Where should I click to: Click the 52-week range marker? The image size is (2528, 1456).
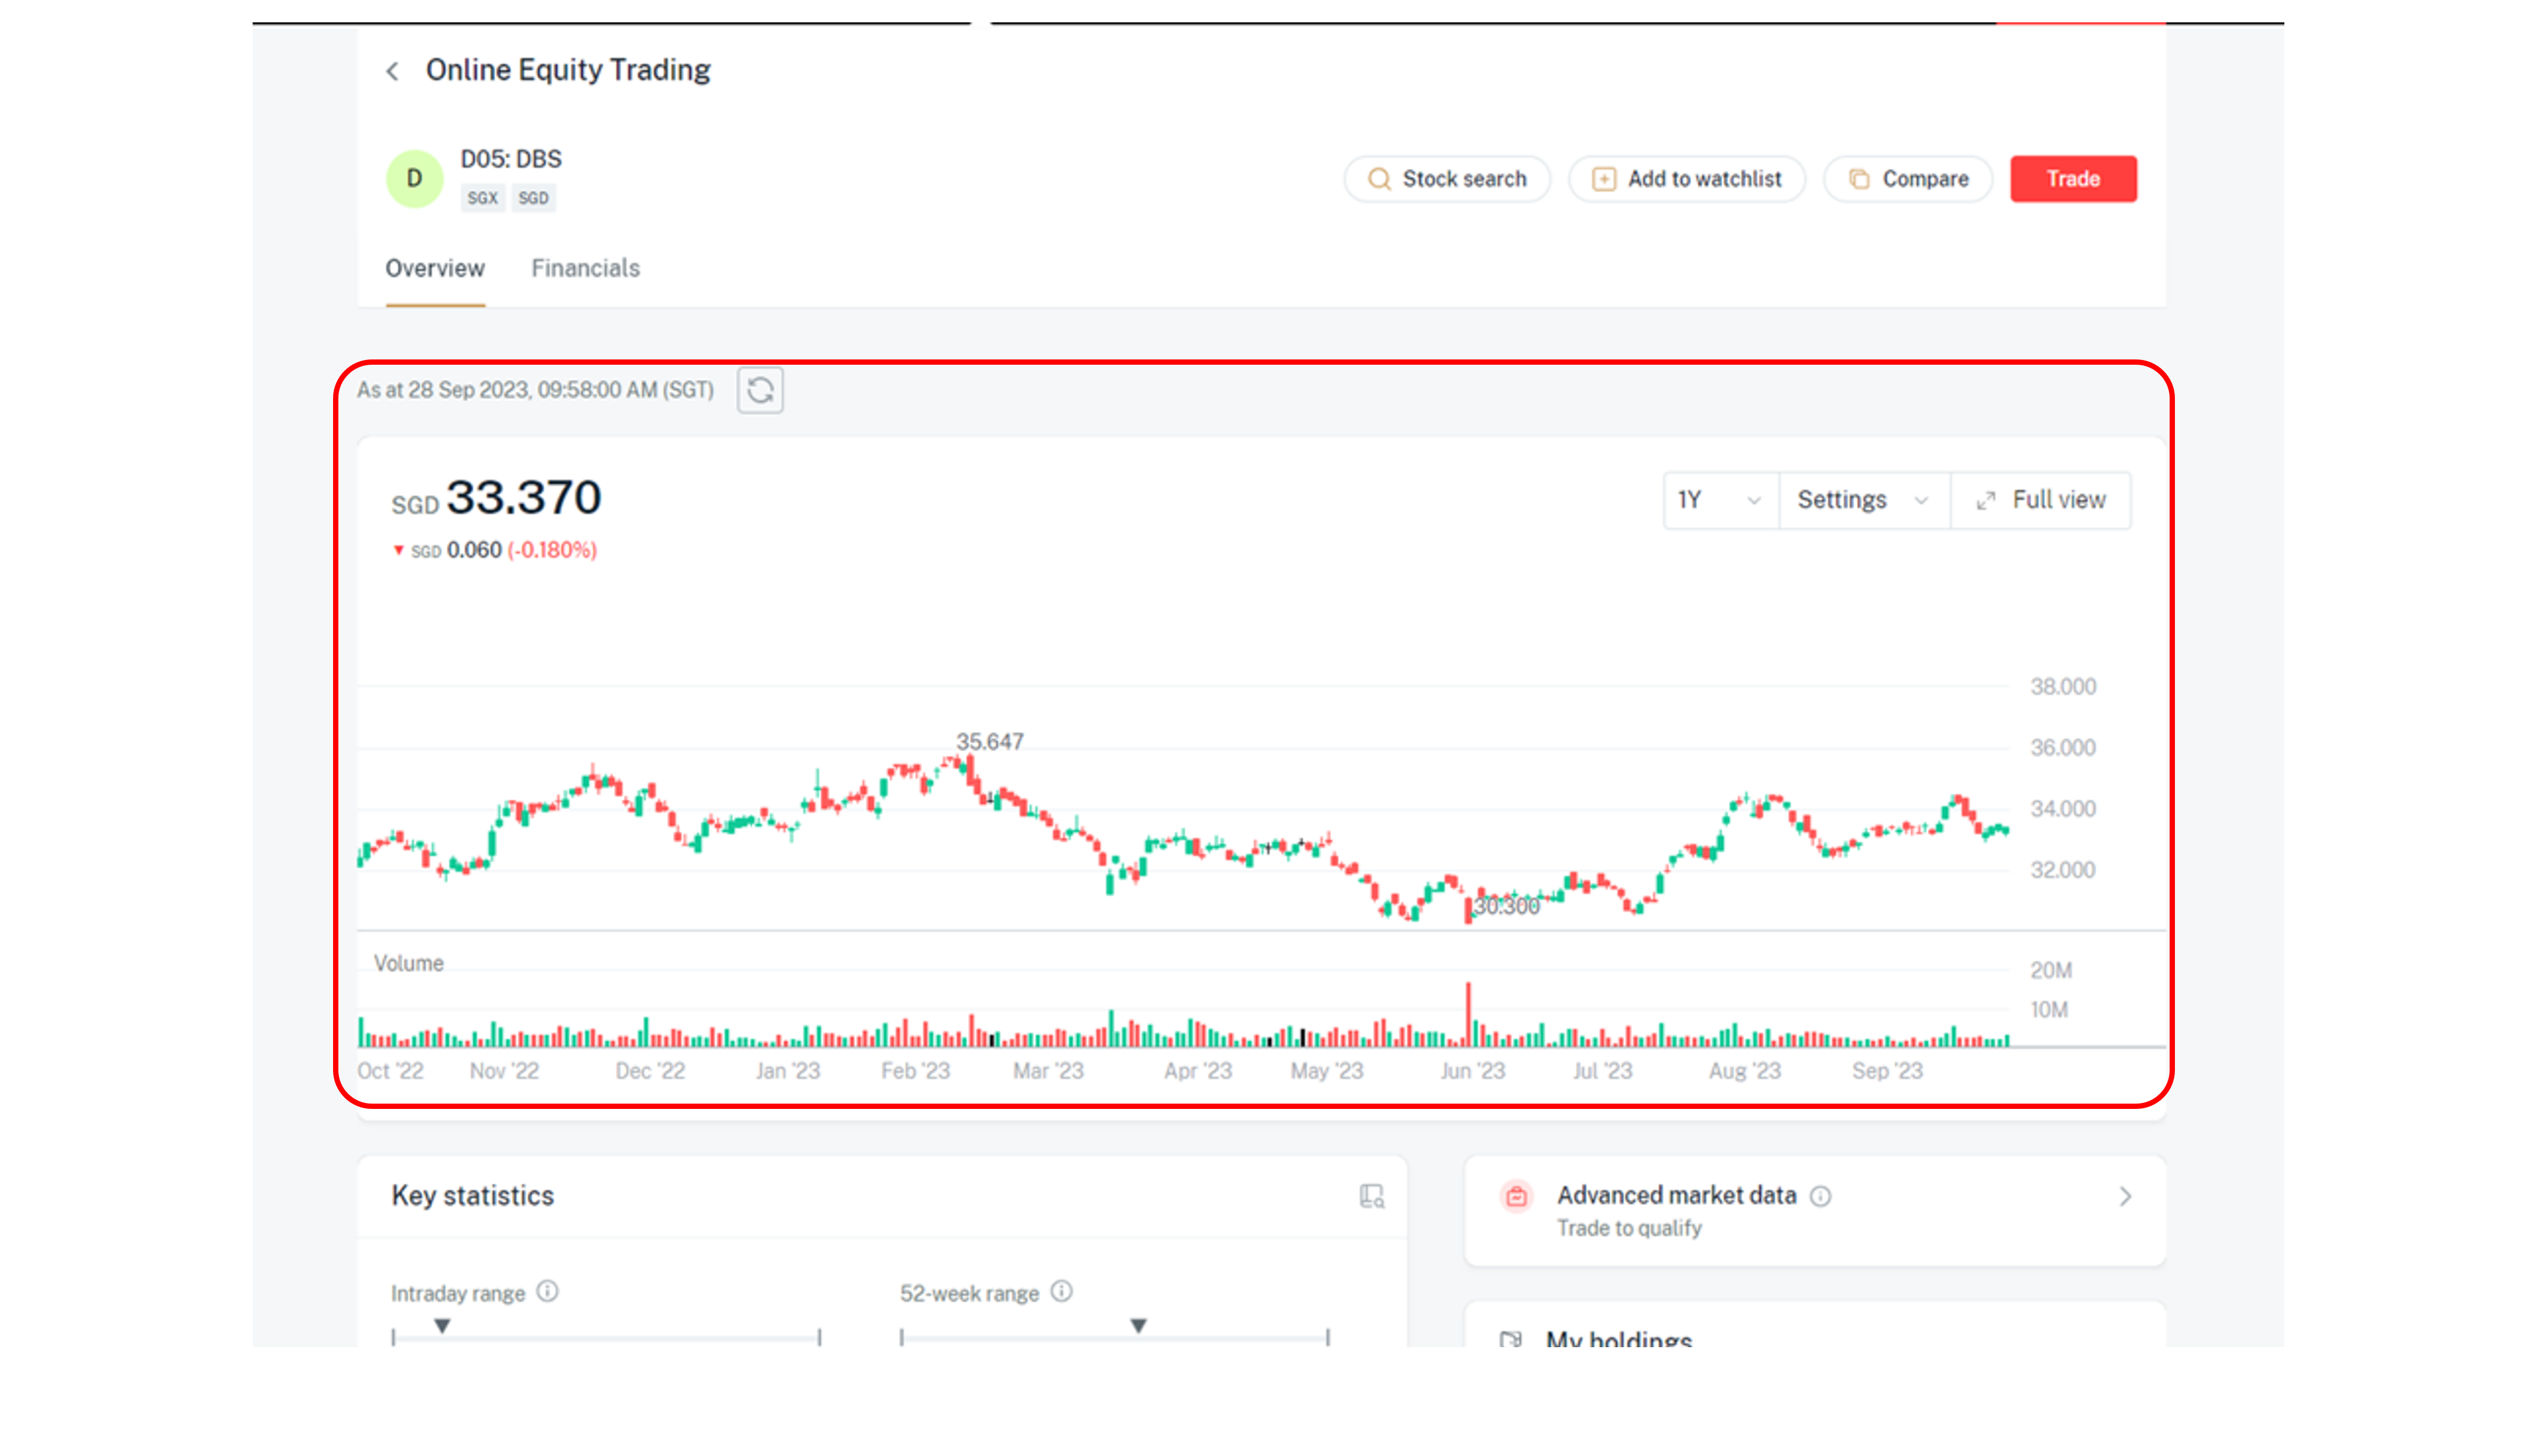(1138, 1326)
